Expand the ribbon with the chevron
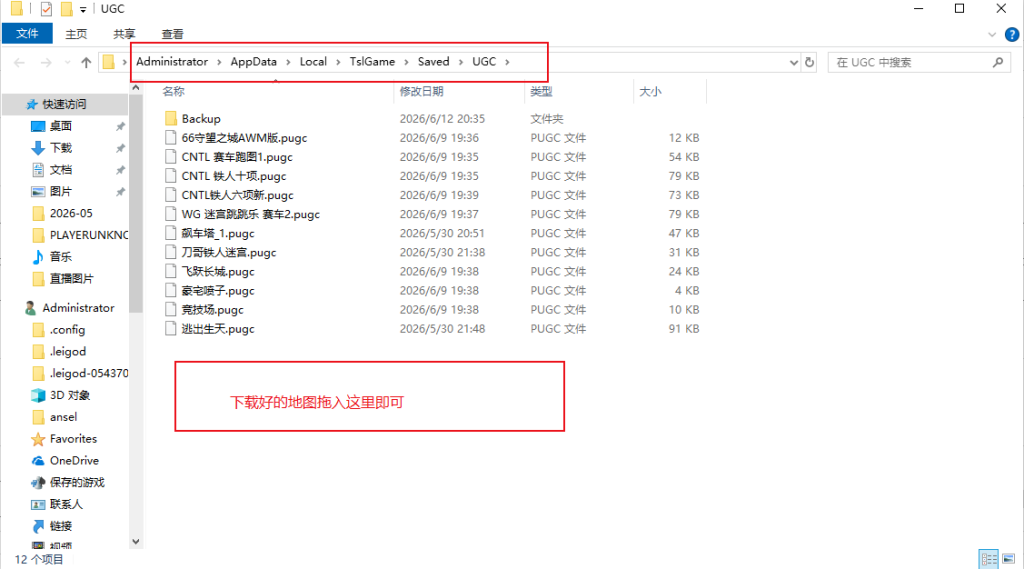The image size is (1024, 569). point(992,35)
